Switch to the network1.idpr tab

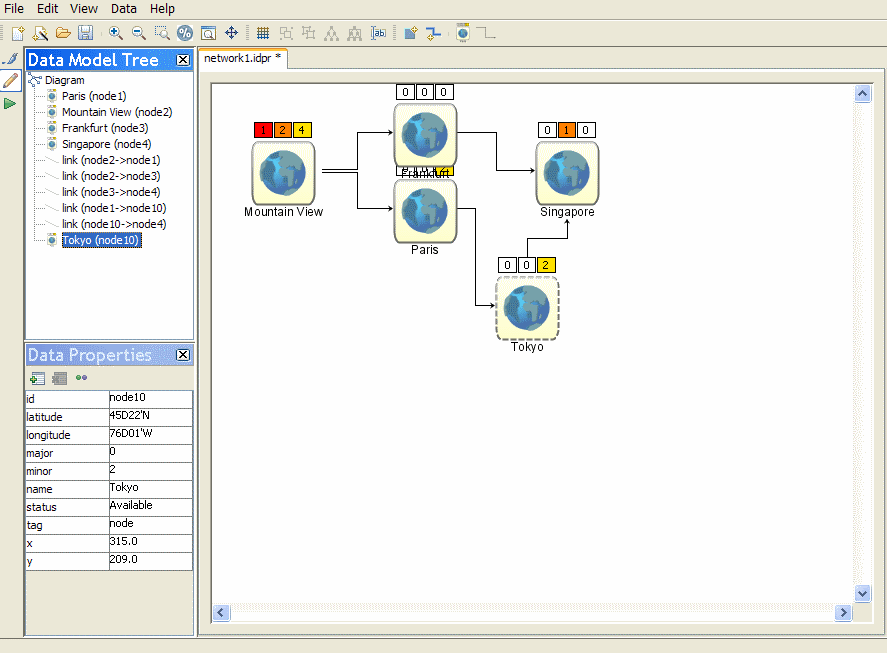click(x=242, y=58)
